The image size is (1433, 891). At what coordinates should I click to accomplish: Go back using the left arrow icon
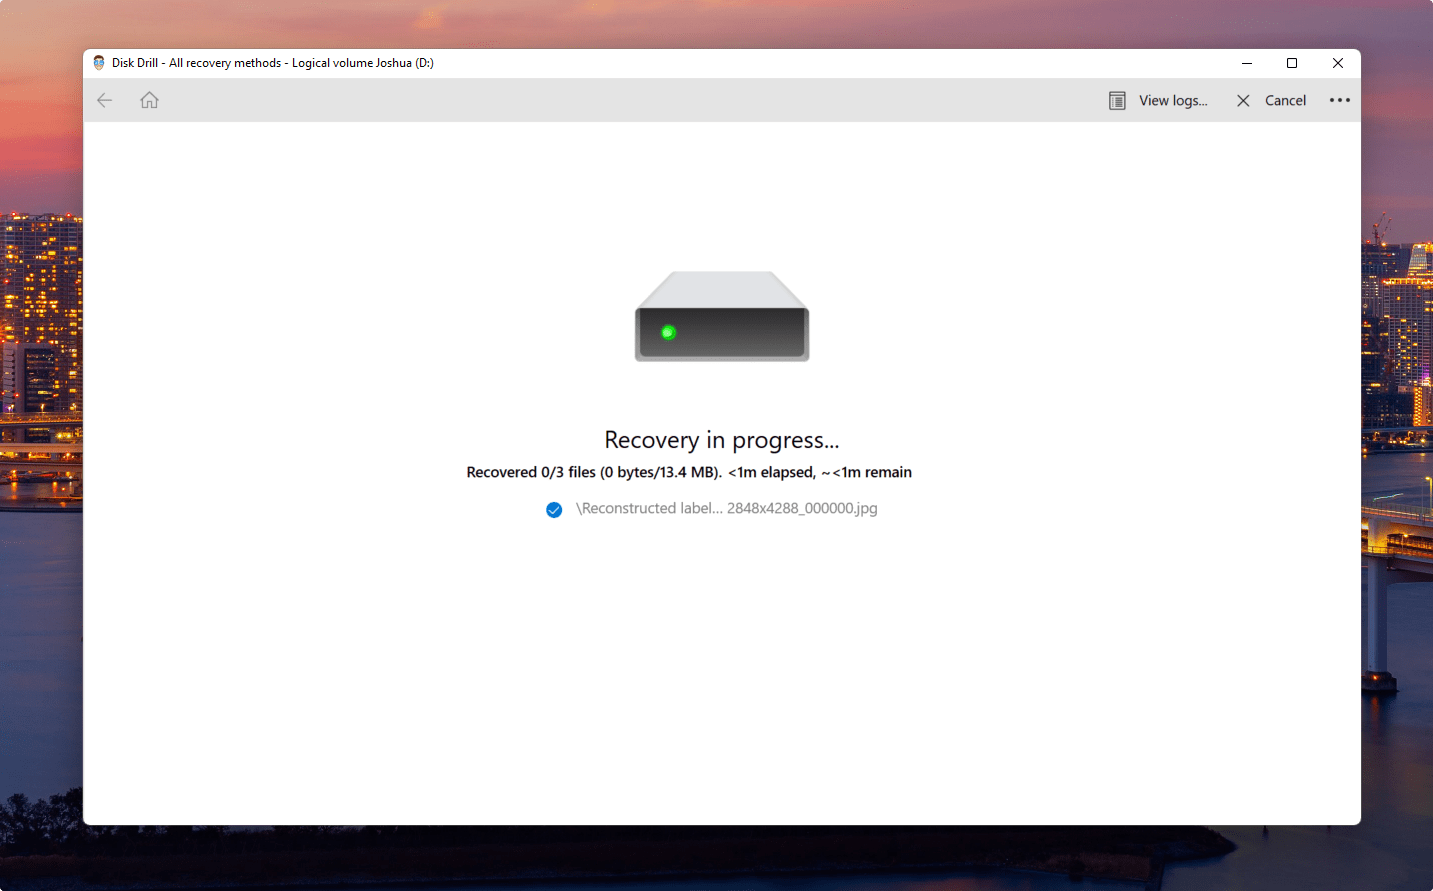click(105, 100)
